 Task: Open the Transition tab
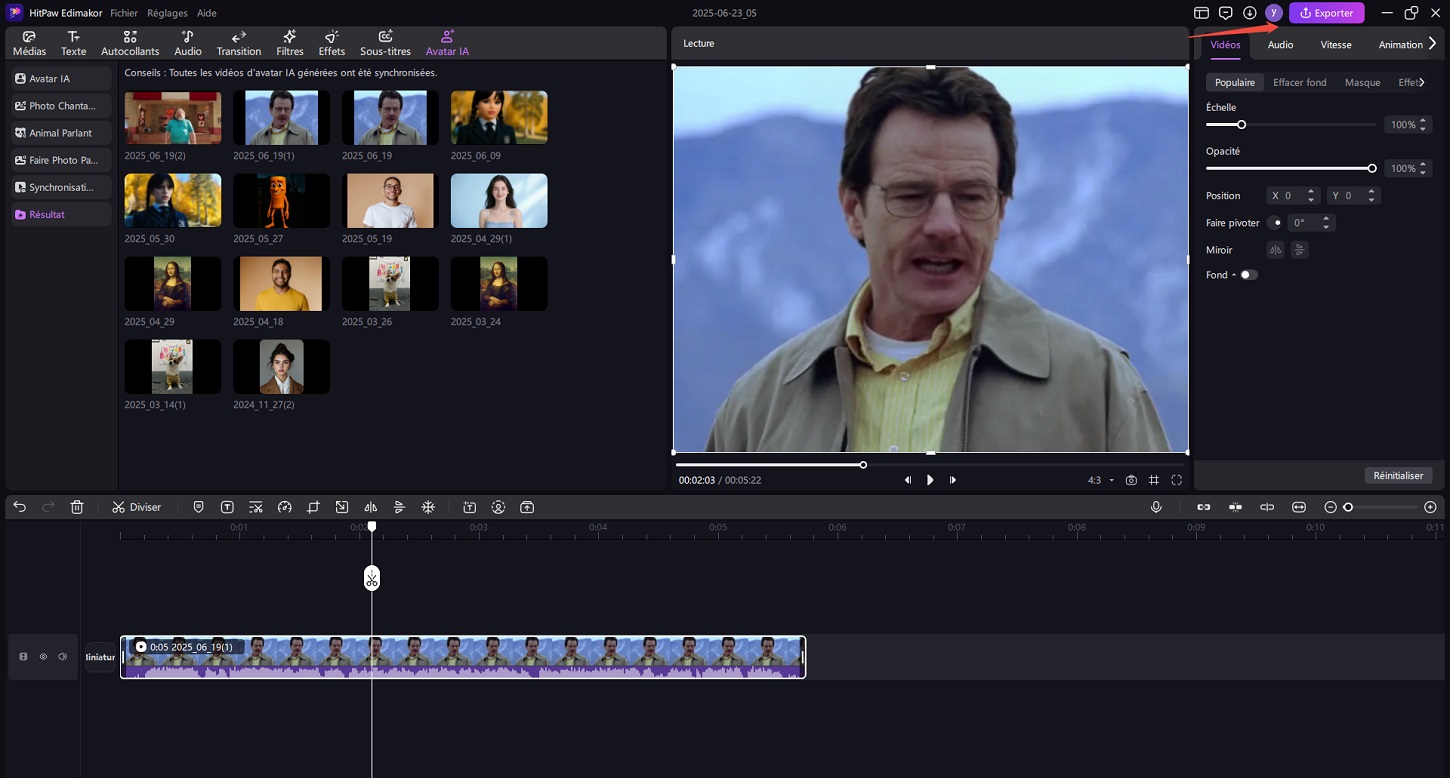pos(239,43)
